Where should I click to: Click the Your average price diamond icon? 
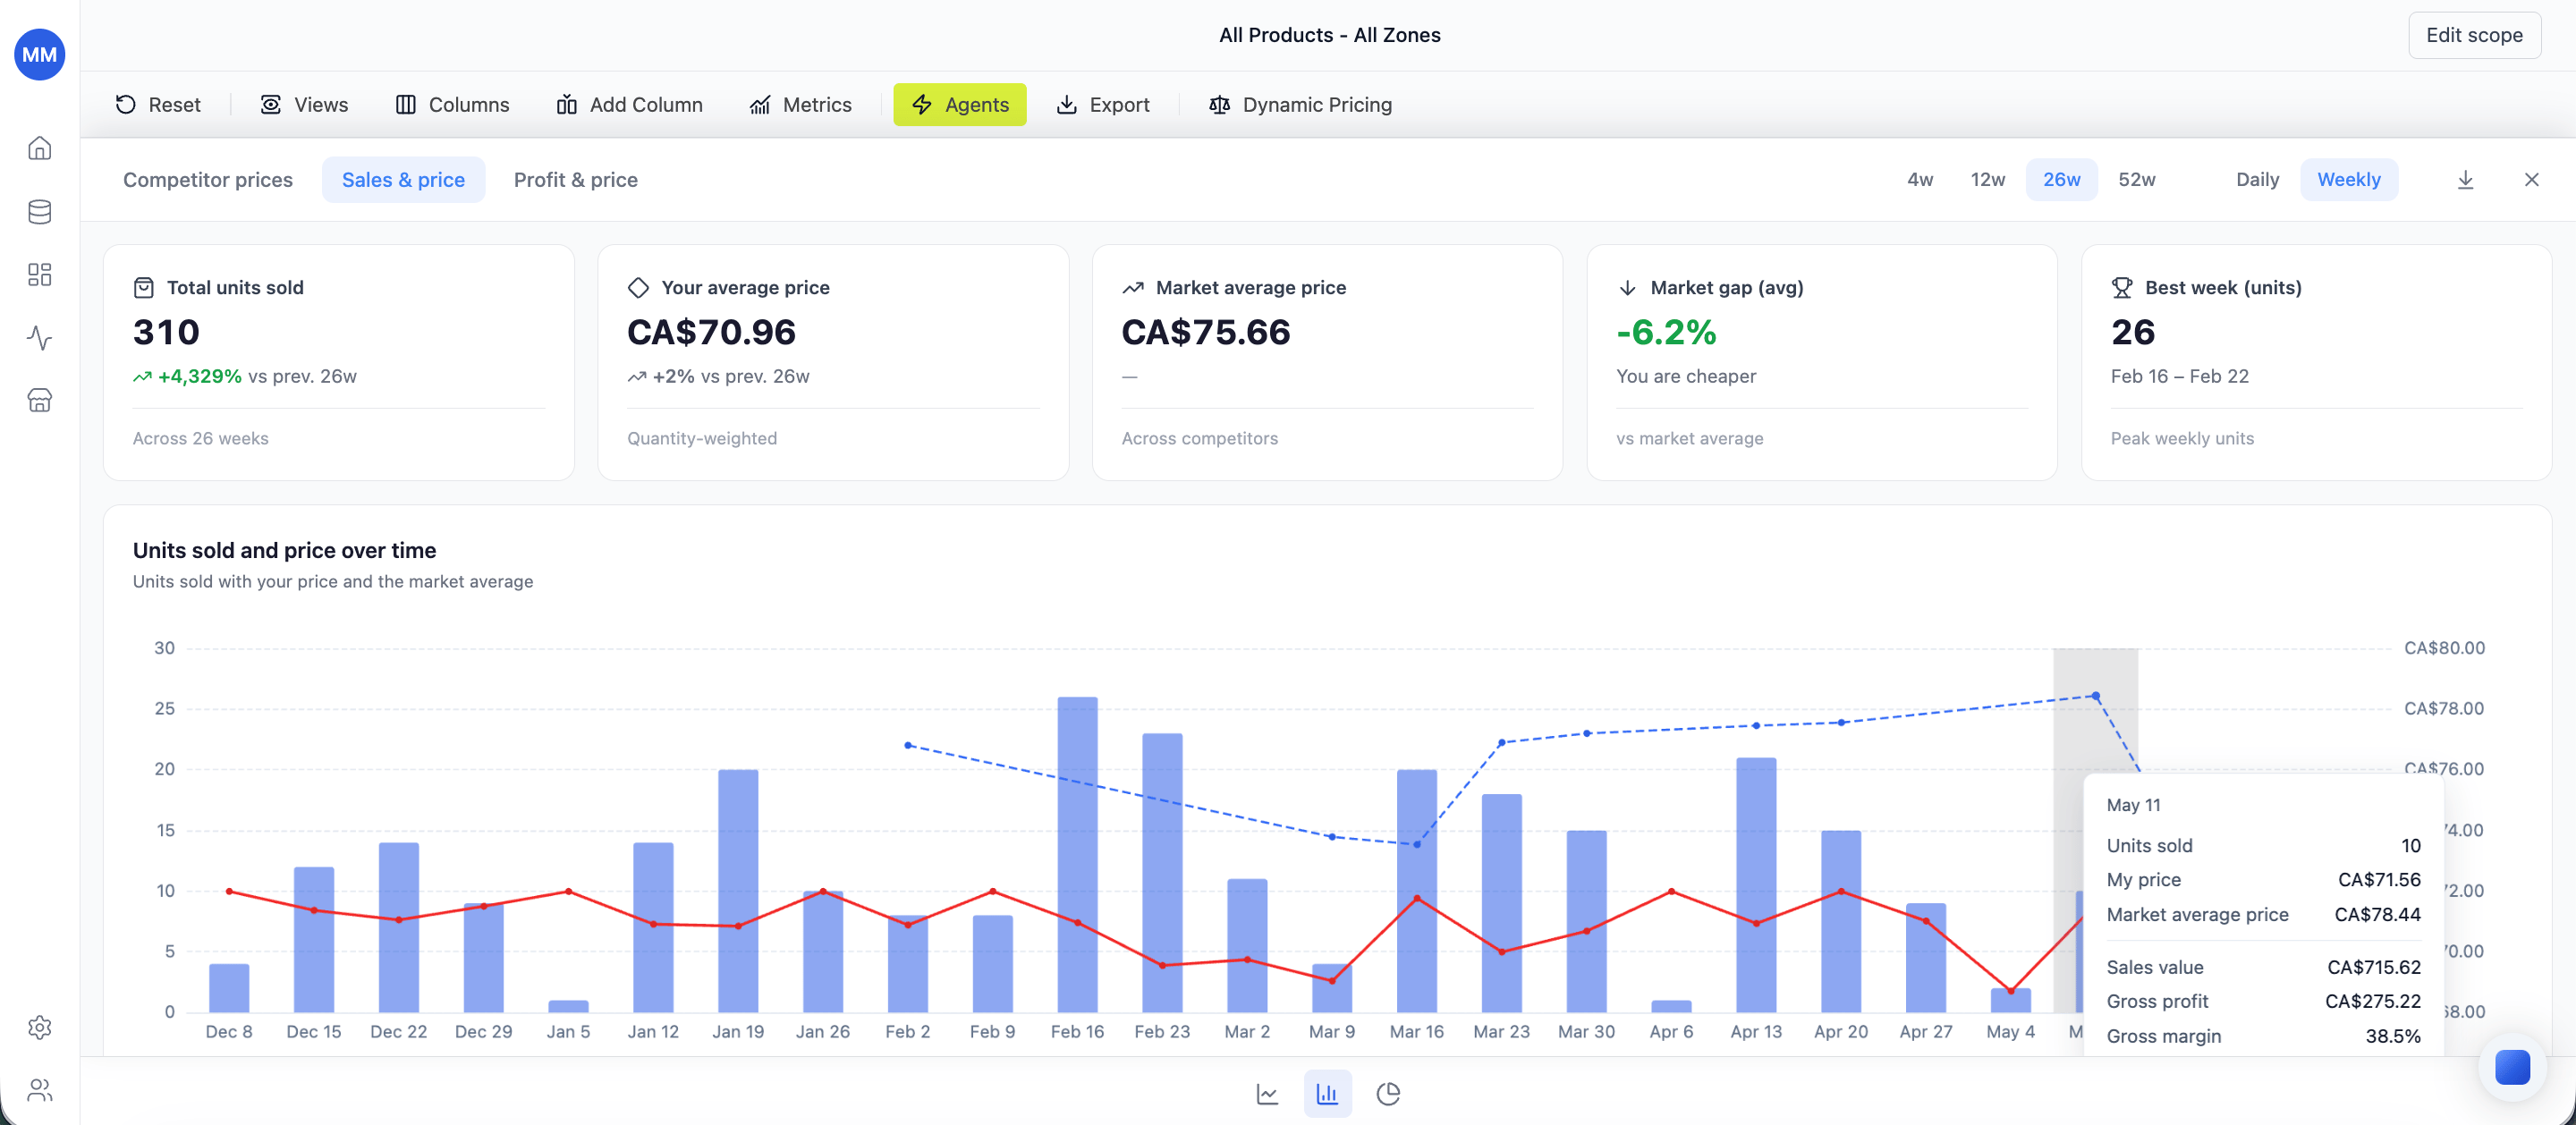[x=638, y=287]
